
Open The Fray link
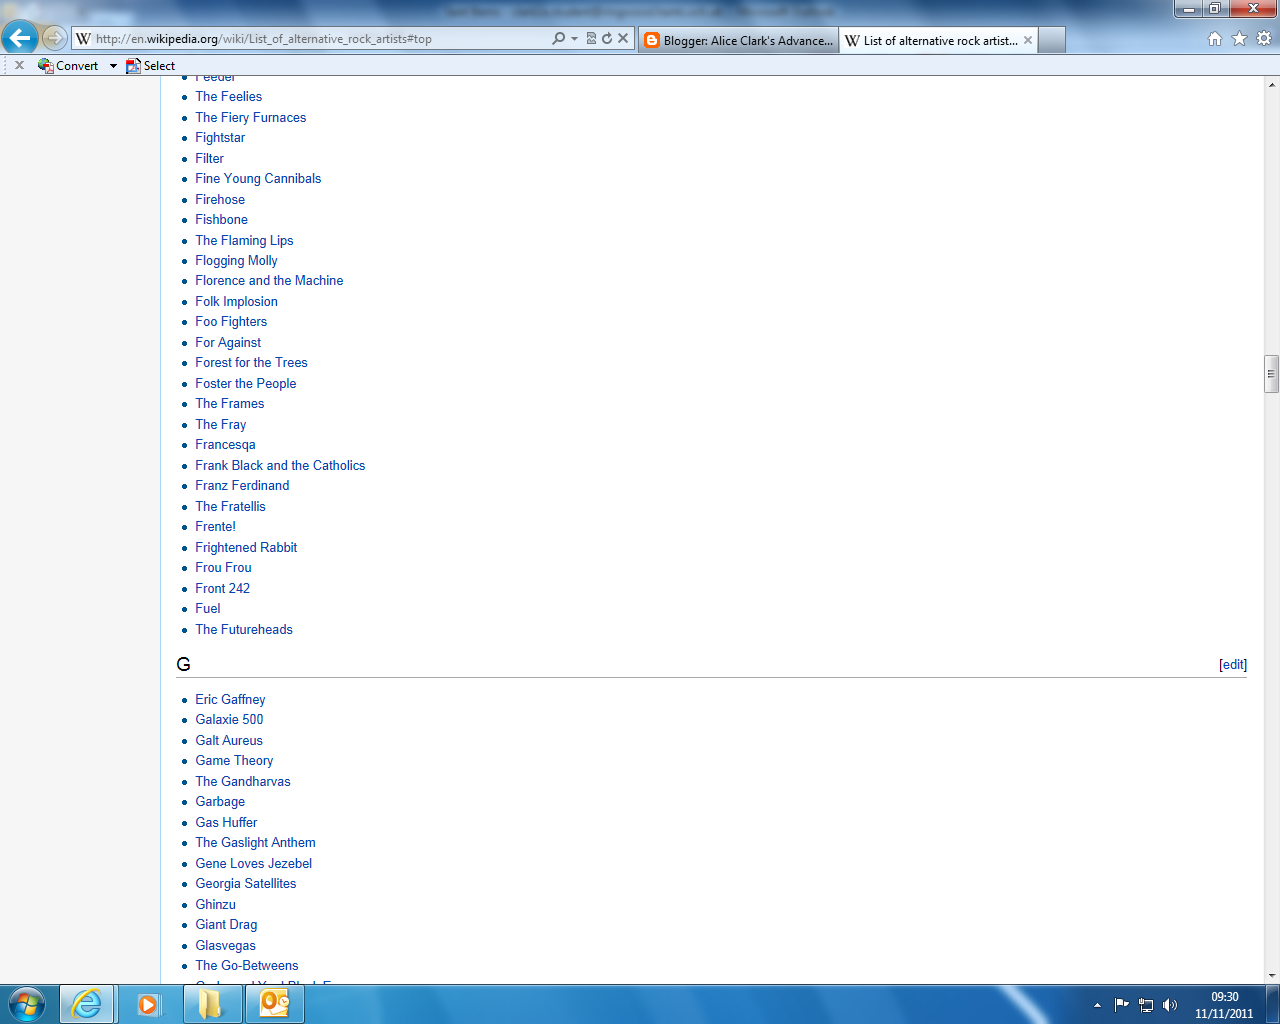pyautogui.click(x=220, y=424)
